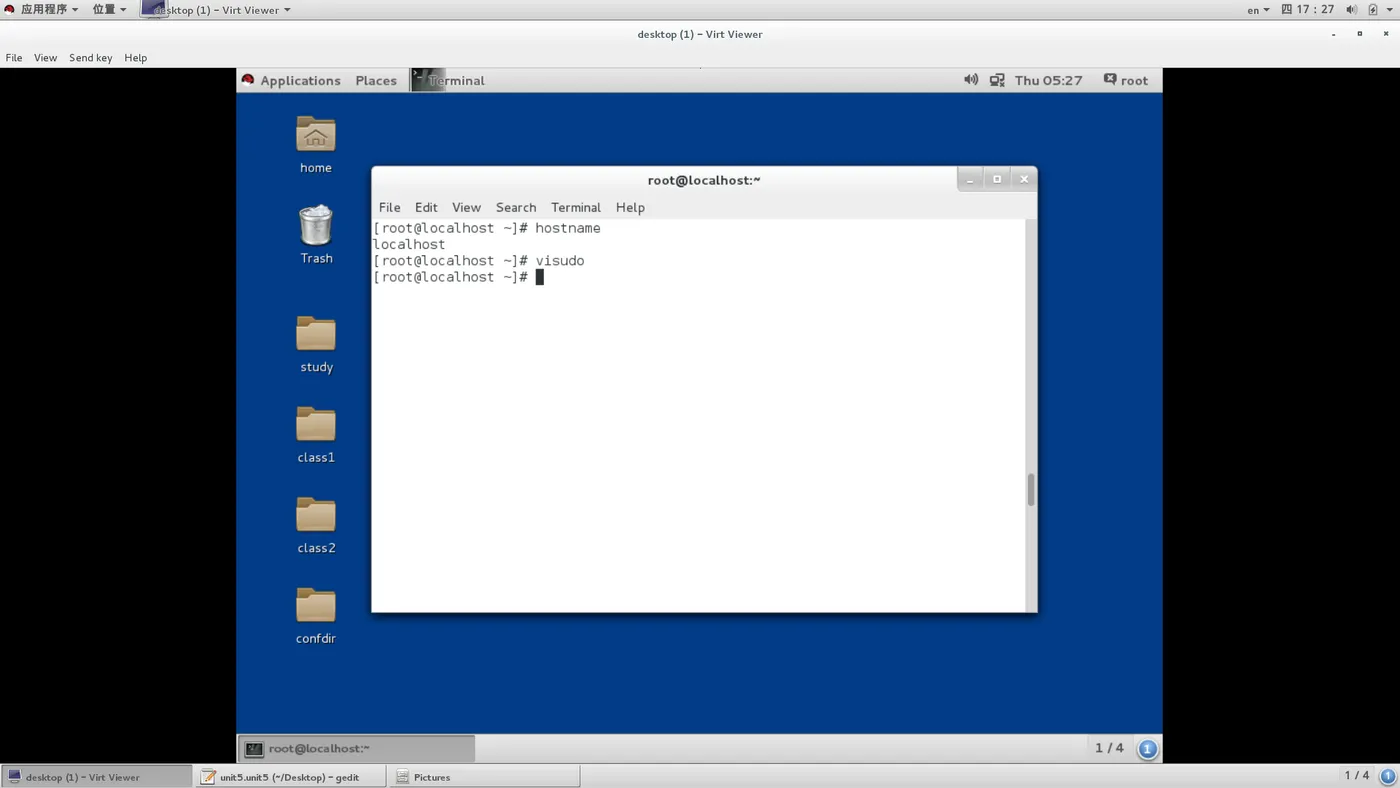Select the class1 folder icon
Viewport: 1400px width, 788px height.
(x=316, y=424)
